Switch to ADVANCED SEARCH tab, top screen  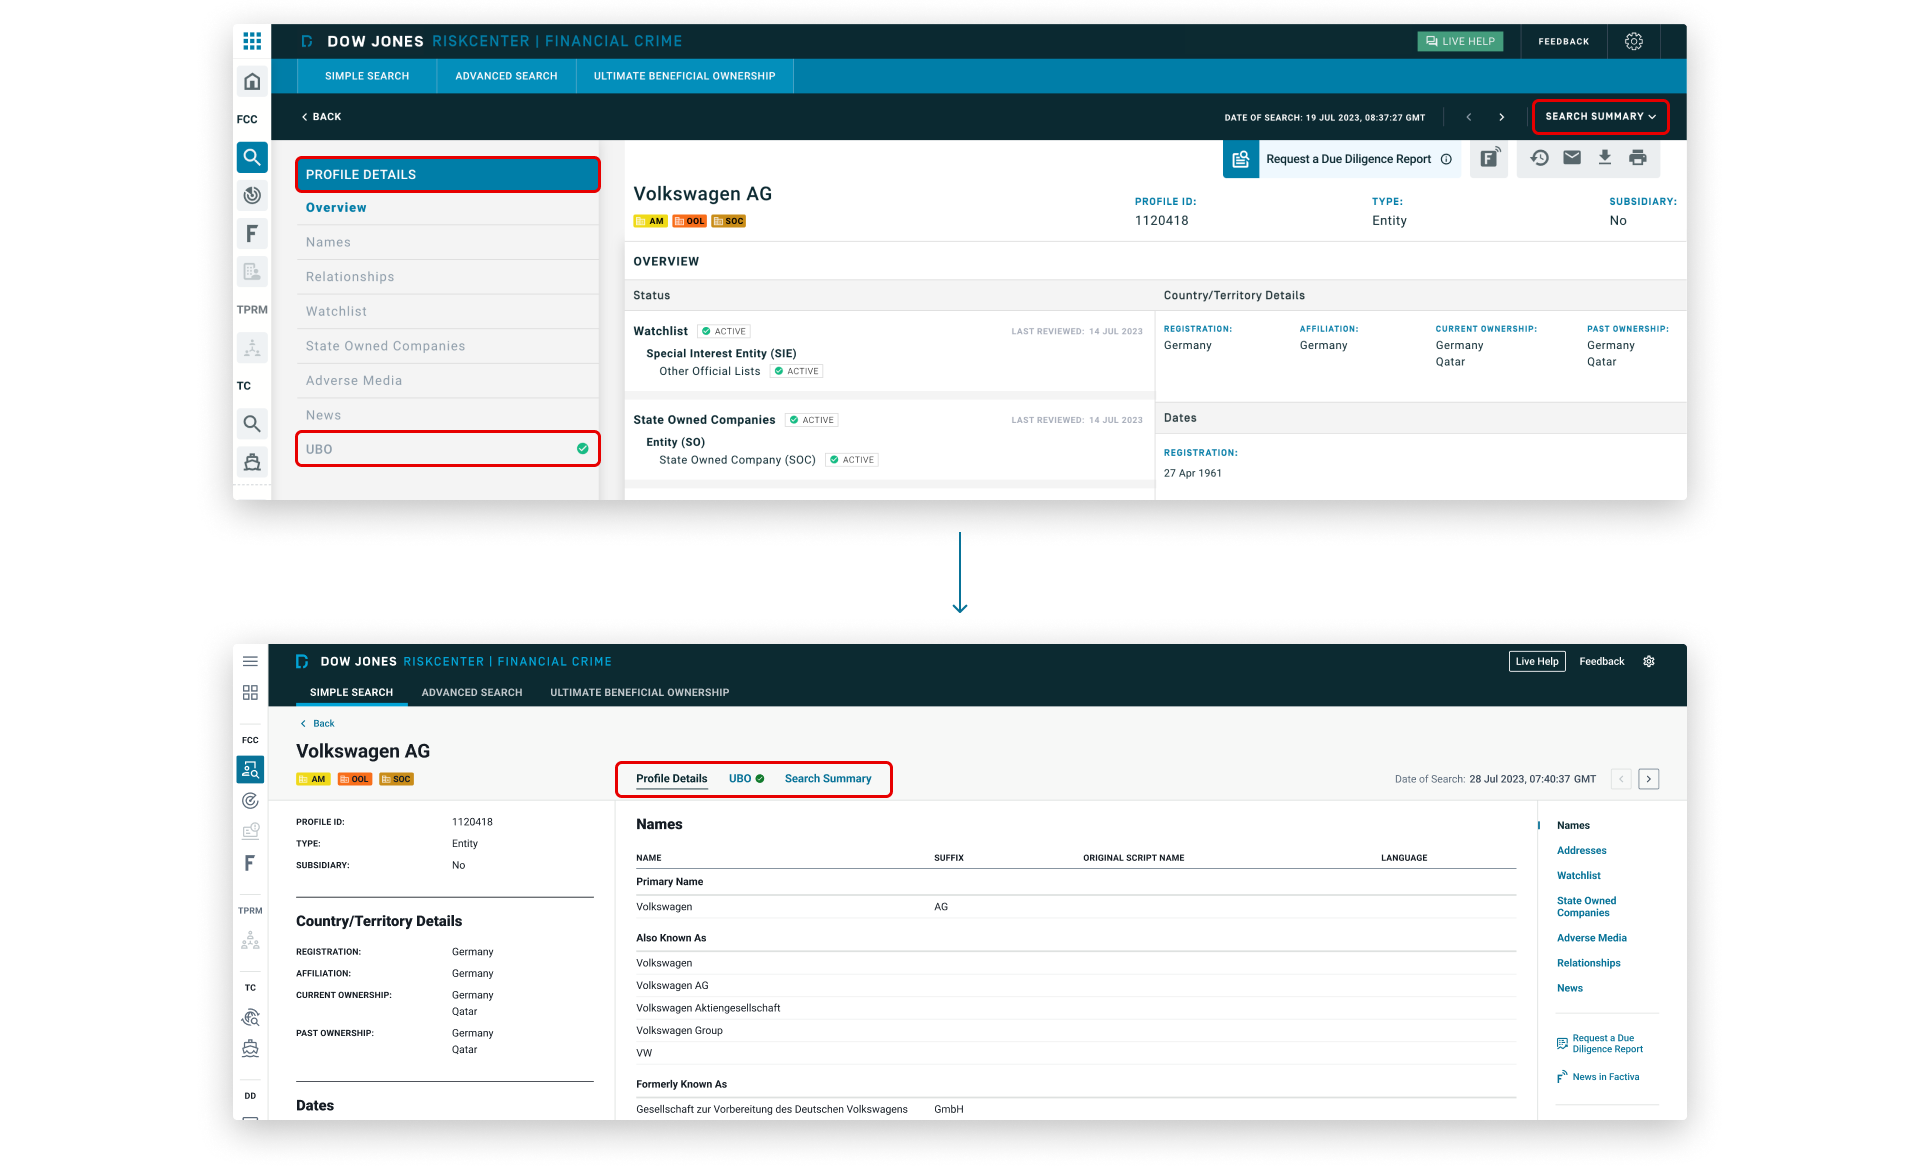[x=506, y=76]
